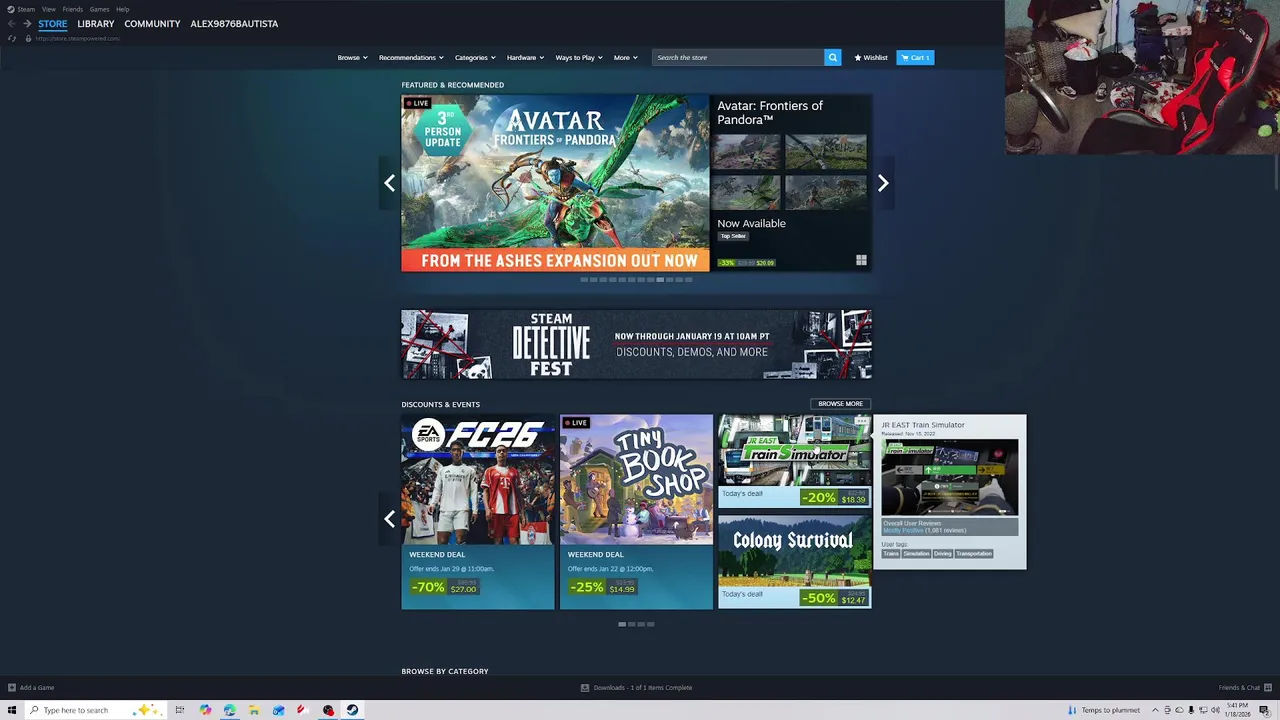Open Downloads manager icon at bottom
Viewport: 1280px width, 720px height.
pyautogui.click(x=585, y=687)
